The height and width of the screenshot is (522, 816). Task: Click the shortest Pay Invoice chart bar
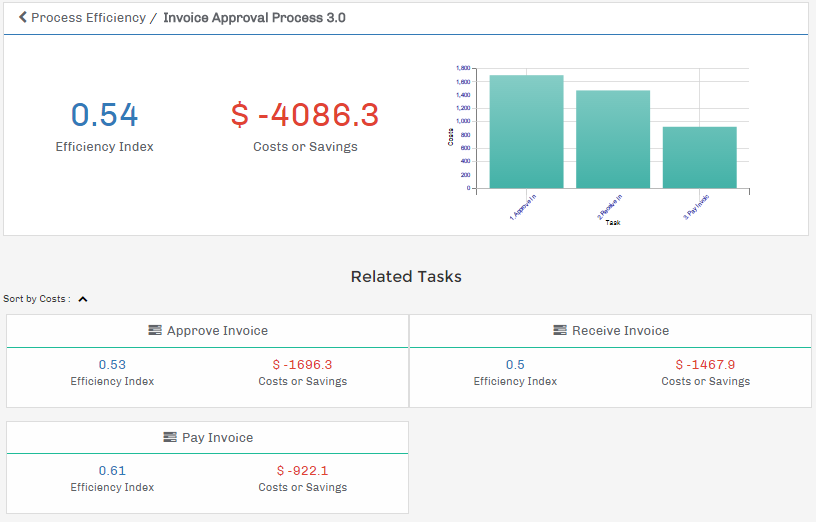tap(699, 157)
